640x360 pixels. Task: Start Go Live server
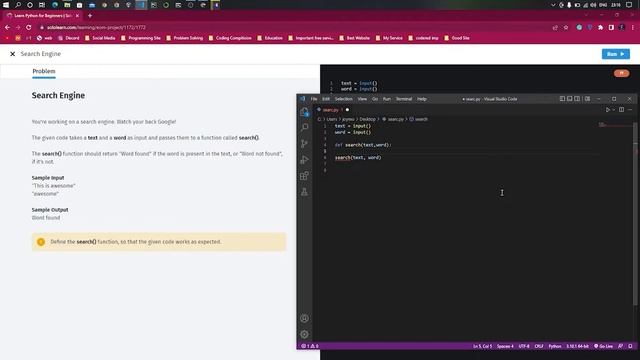coord(603,346)
